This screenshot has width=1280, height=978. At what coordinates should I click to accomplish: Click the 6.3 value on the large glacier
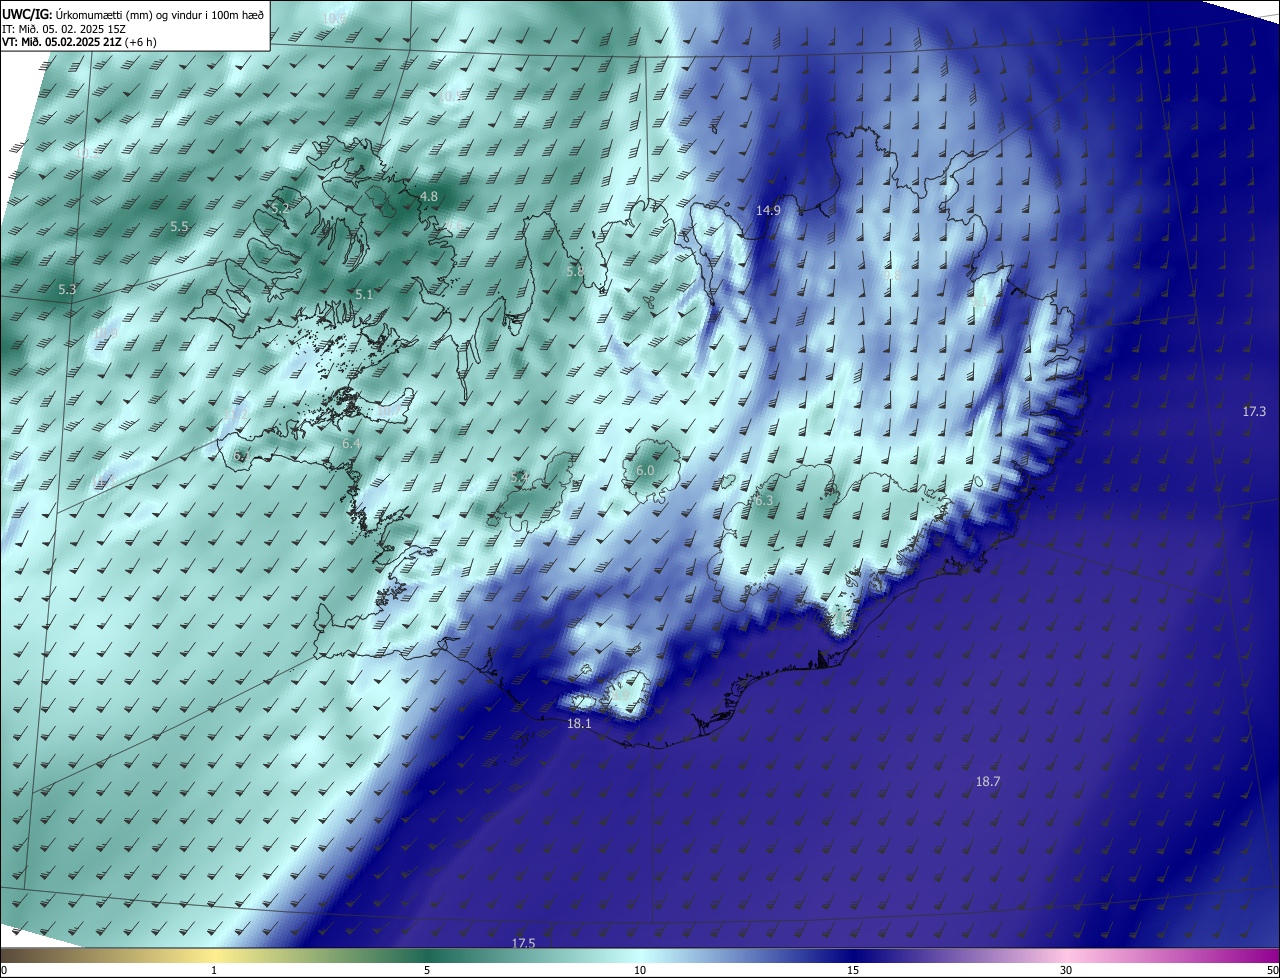click(764, 500)
